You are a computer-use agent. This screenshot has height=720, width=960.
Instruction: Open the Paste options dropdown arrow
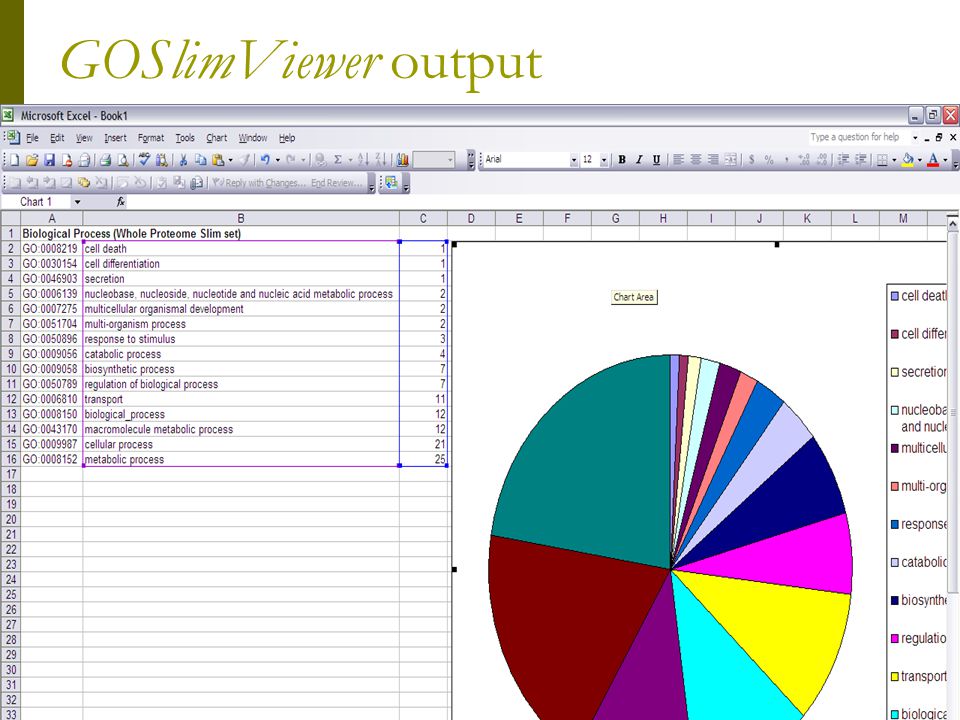coord(230,160)
